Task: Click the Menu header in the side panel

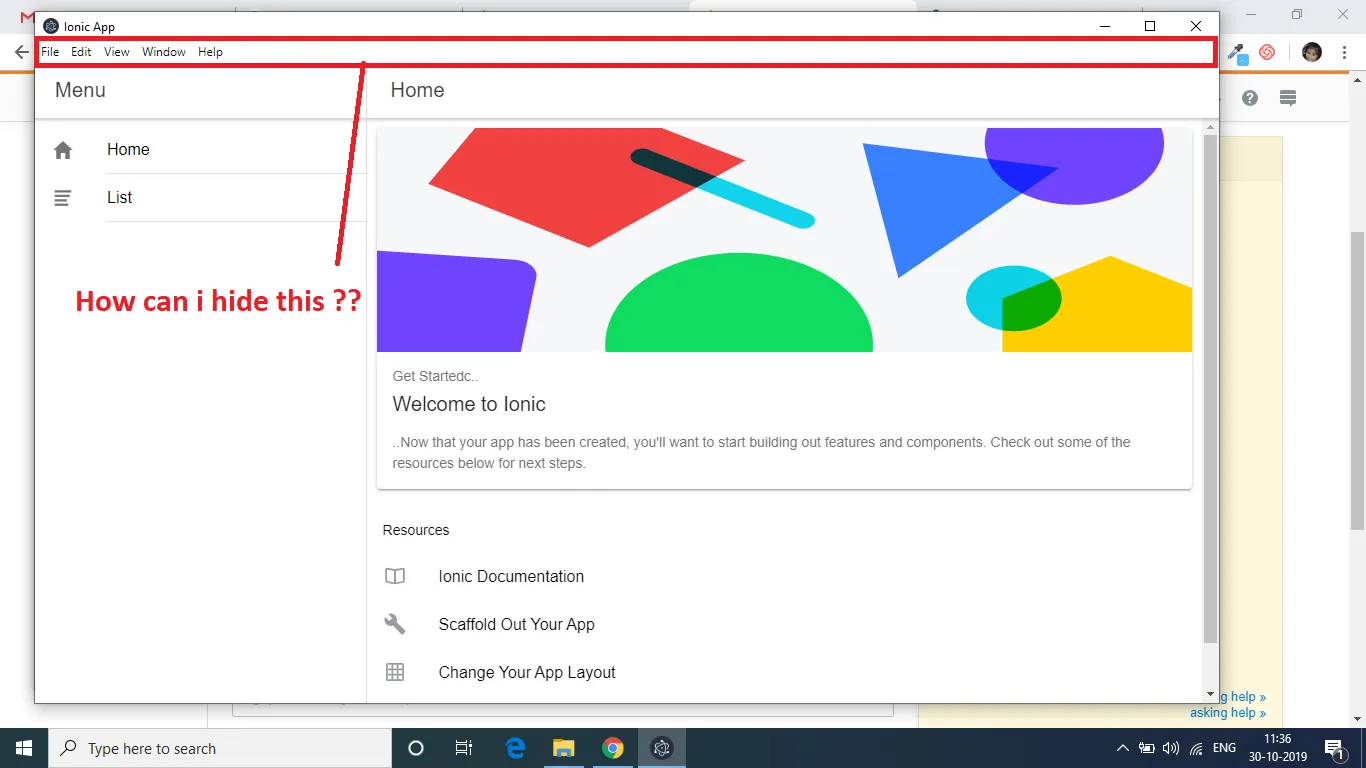Action: (80, 90)
